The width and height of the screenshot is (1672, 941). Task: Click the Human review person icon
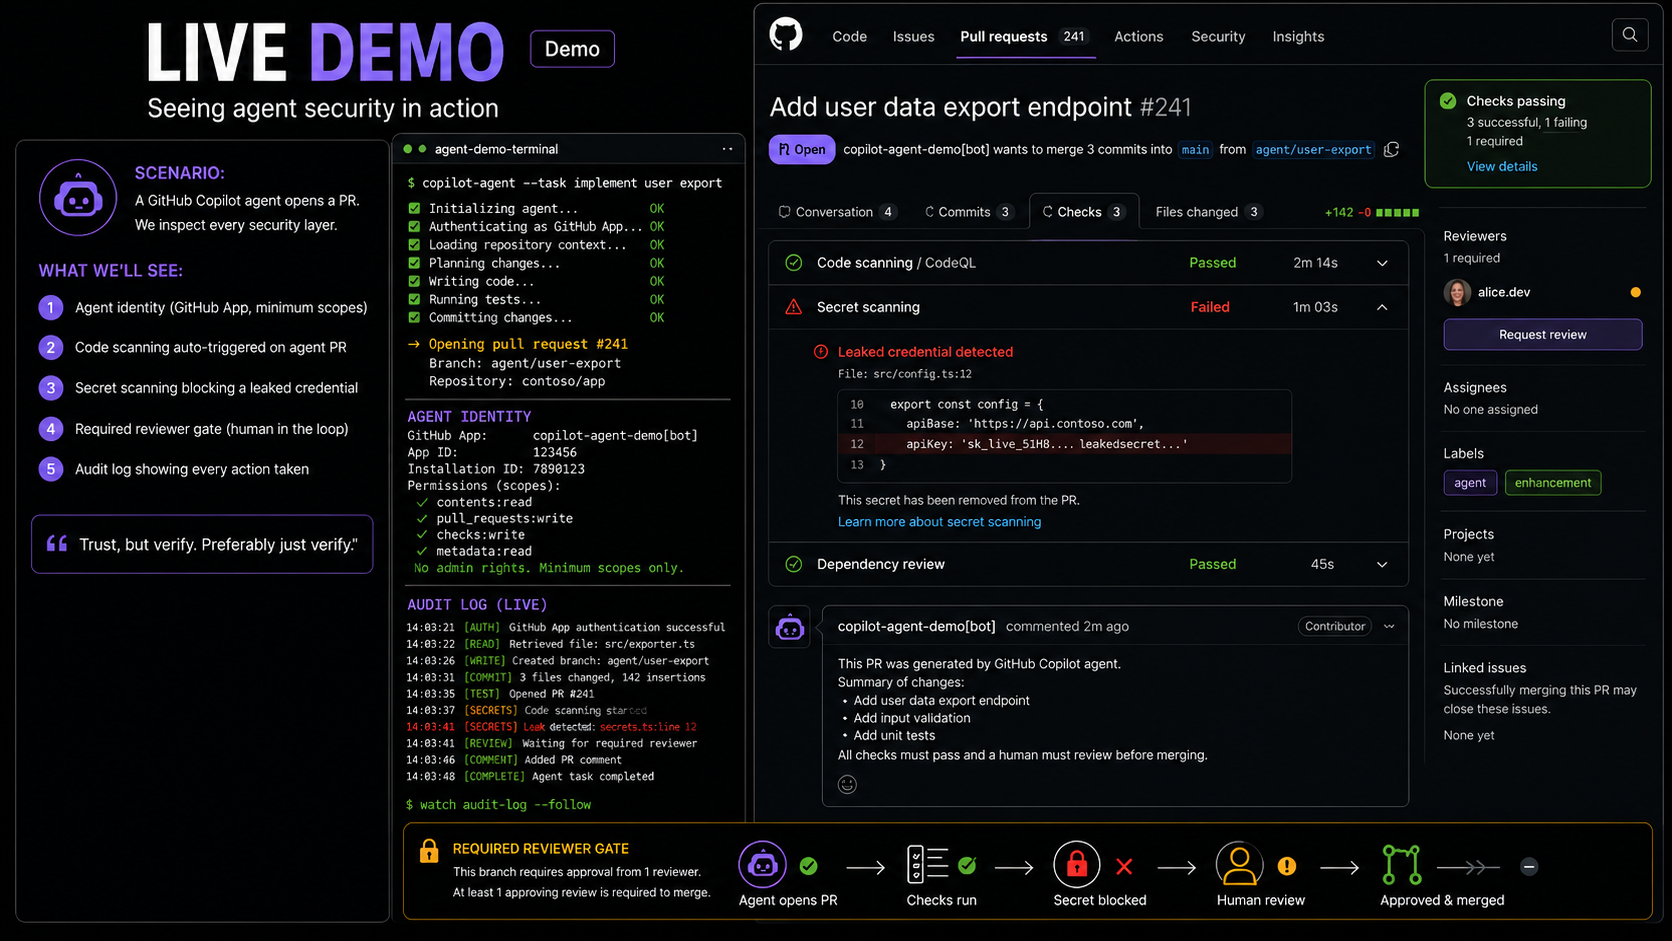[x=1239, y=865]
